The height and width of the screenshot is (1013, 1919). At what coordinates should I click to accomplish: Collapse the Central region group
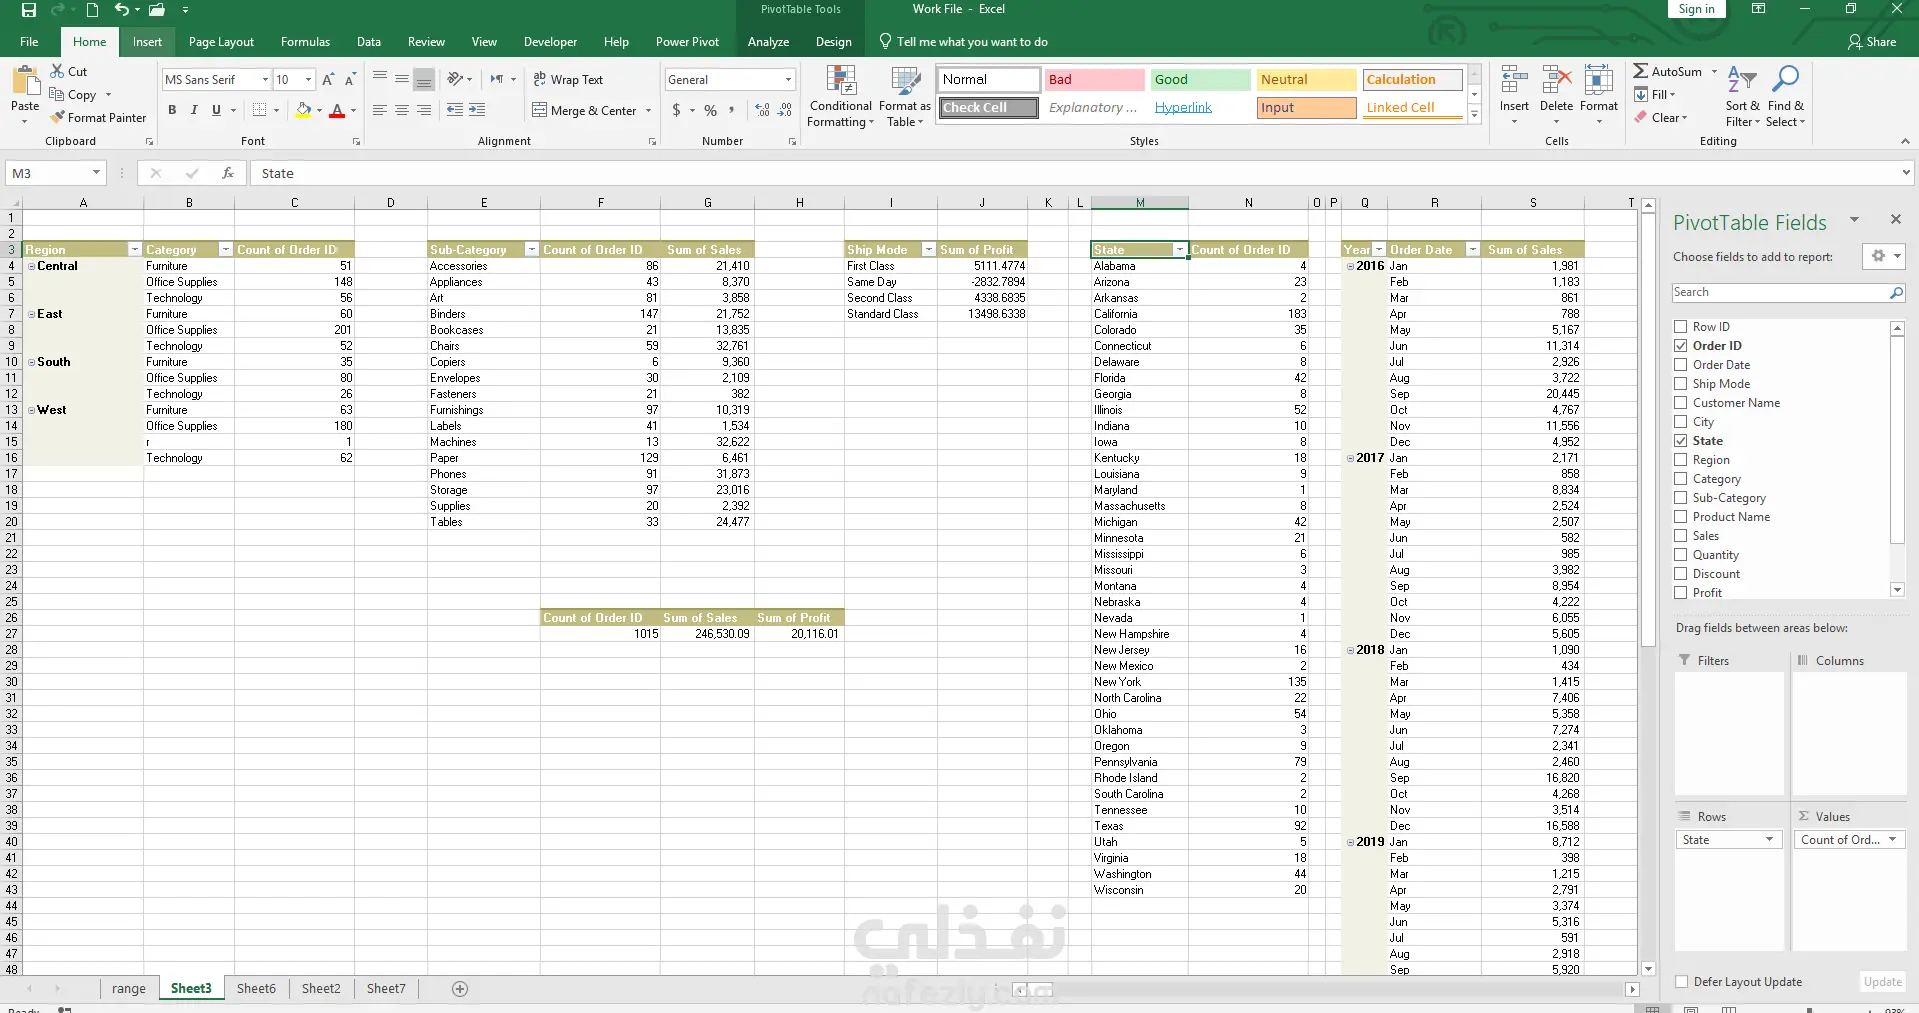32,266
